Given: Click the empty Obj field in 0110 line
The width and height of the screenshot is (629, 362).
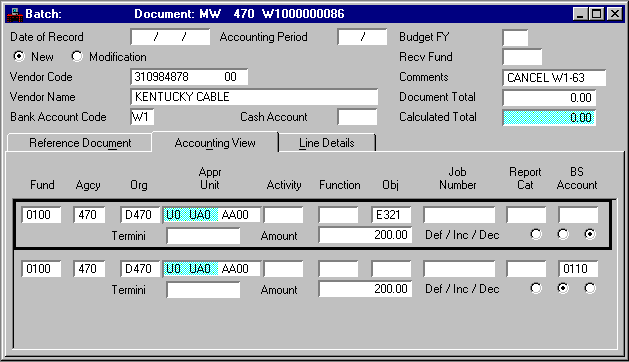Looking at the screenshot, I should click(391, 269).
